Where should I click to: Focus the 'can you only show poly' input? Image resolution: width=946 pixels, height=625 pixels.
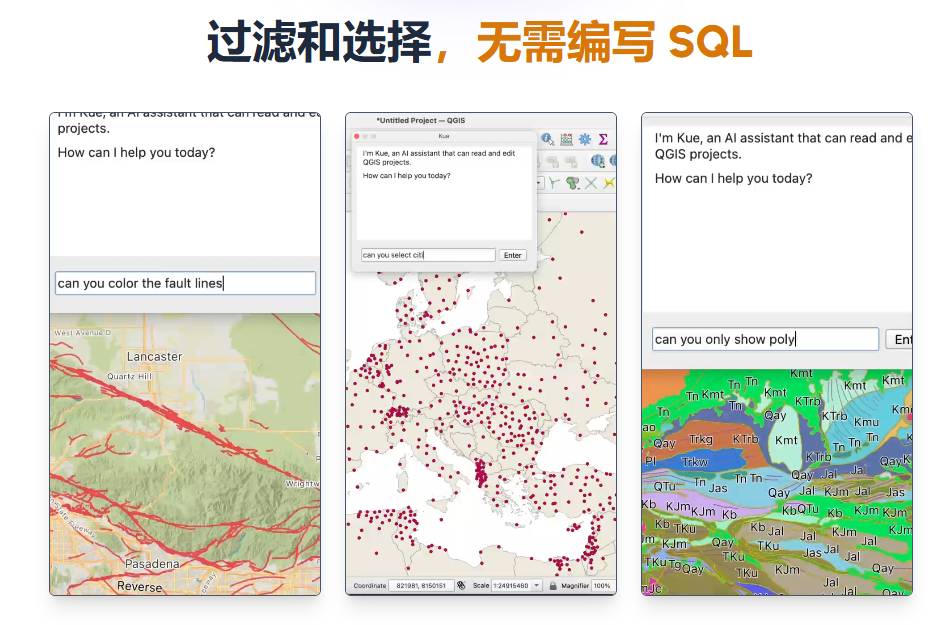tap(765, 339)
